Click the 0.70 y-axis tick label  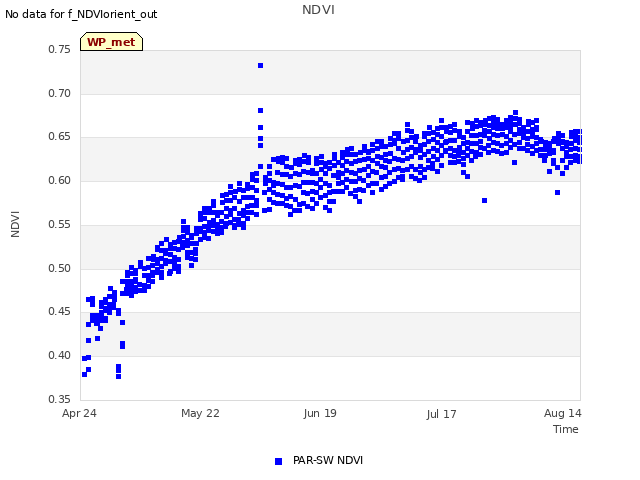pos(60,93)
